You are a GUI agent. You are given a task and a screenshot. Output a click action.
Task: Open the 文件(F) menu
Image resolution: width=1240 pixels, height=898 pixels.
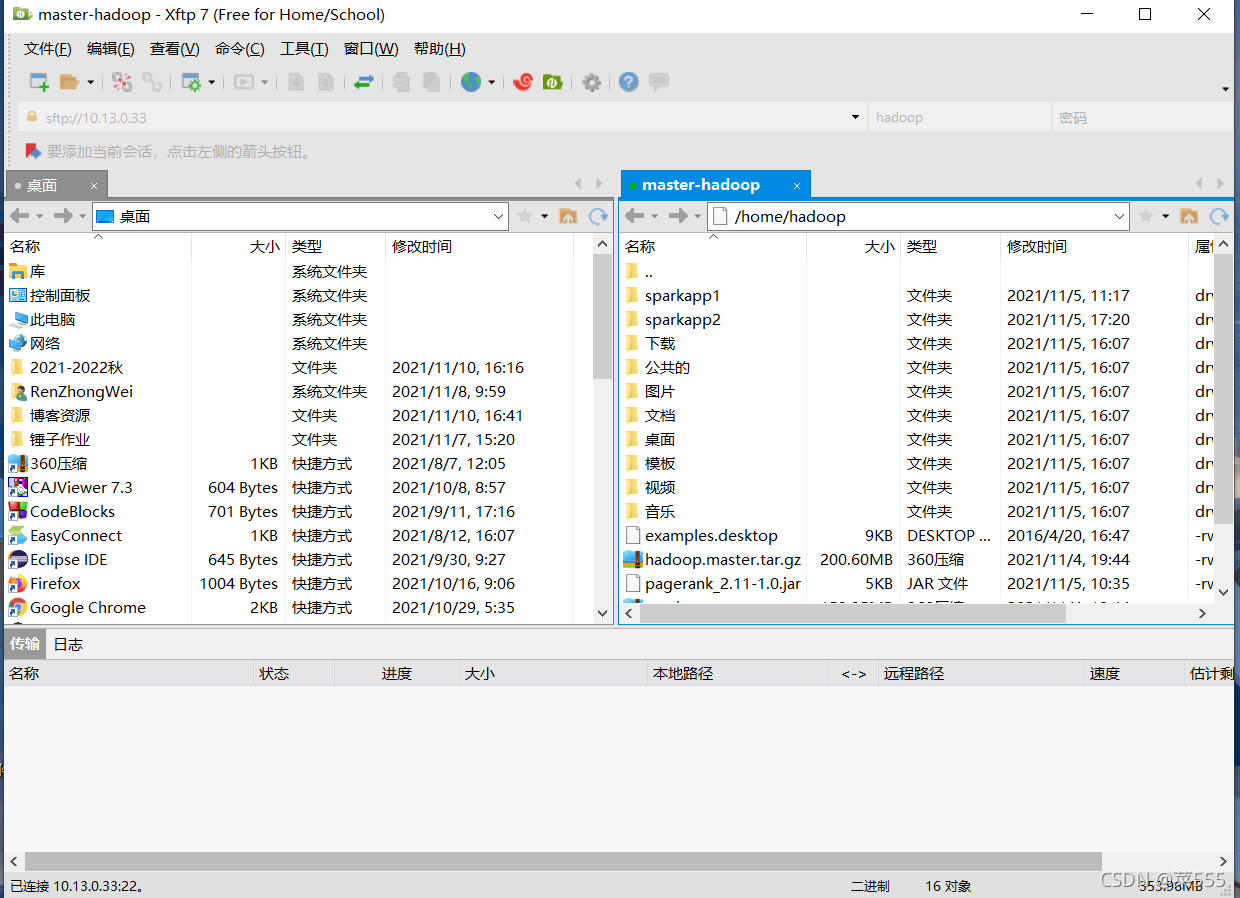pyautogui.click(x=47, y=49)
